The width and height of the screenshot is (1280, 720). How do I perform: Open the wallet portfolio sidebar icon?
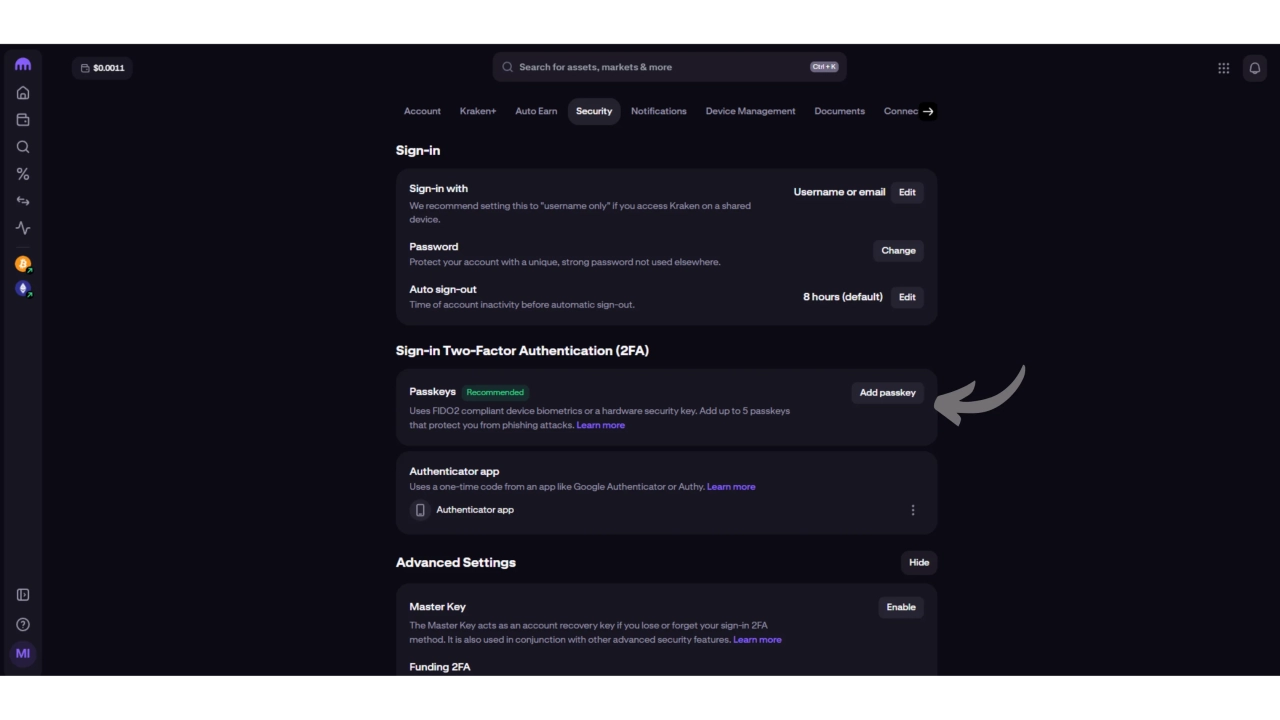(23, 120)
